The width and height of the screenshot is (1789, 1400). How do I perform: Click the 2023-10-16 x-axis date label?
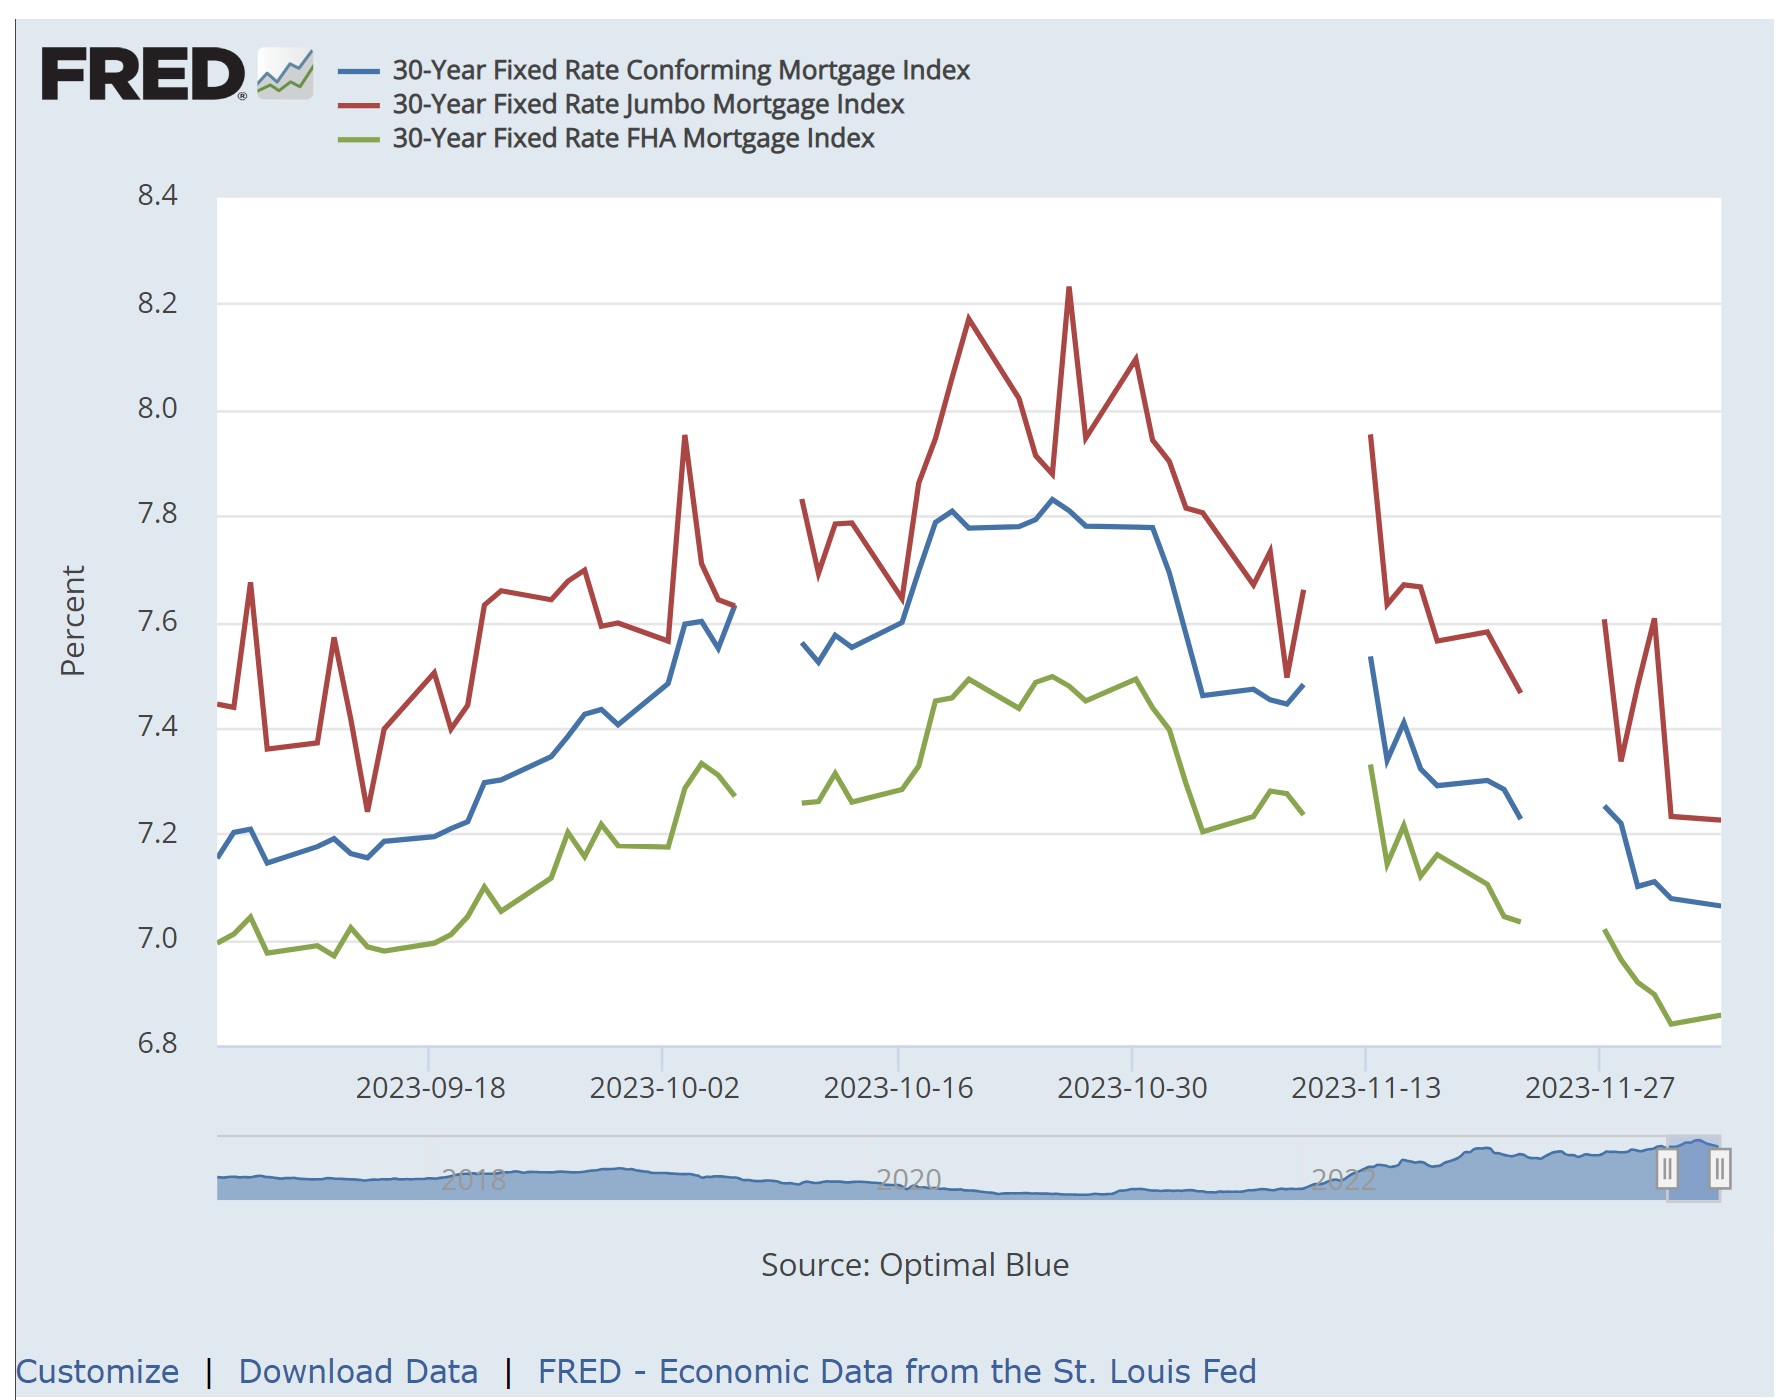[897, 1088]
